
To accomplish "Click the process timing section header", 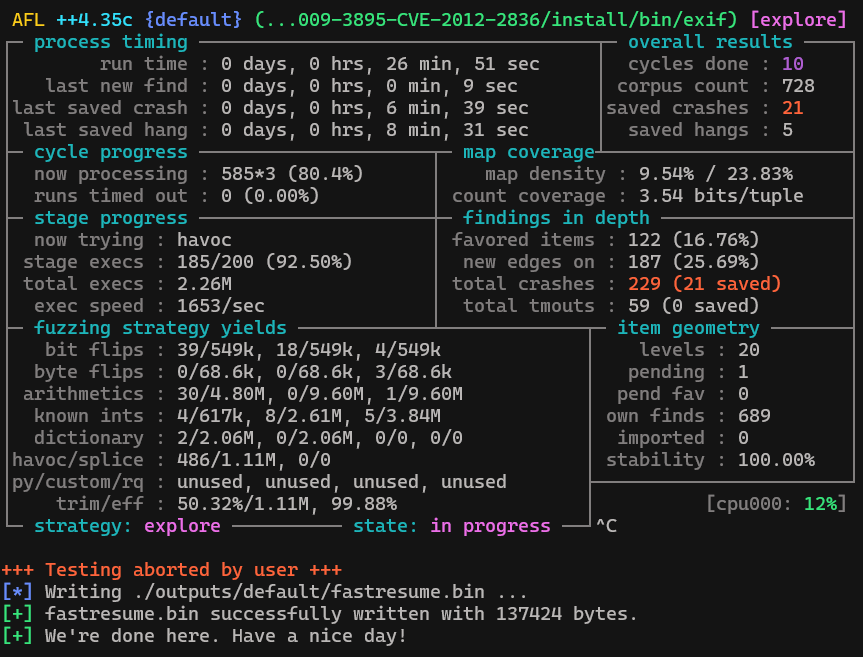I will tap(111, 42).
